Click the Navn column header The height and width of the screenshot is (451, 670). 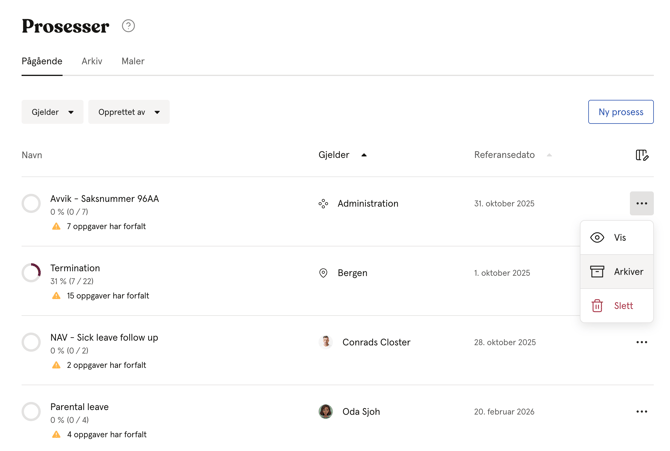pyautogui.click(x=32, y=155)
